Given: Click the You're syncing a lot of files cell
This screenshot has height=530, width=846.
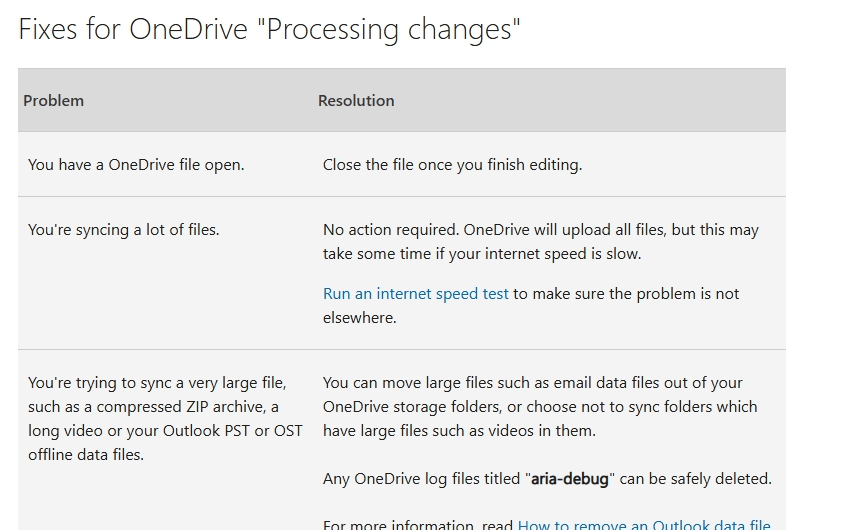Looking at the screenshot, I should click(x=124, y=230).
